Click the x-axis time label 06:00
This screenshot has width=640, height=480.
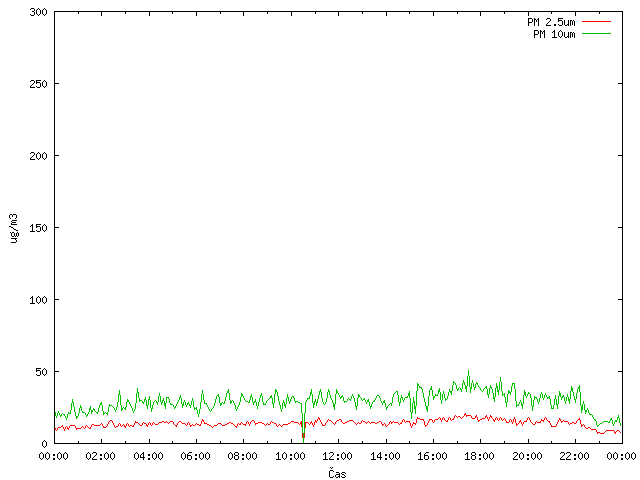click(x=196, y=456)
